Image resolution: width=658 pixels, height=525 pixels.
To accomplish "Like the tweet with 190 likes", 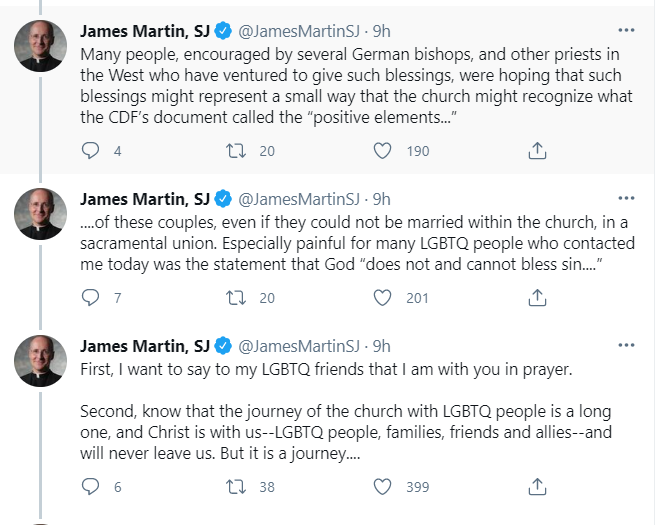I will (382, 151).
